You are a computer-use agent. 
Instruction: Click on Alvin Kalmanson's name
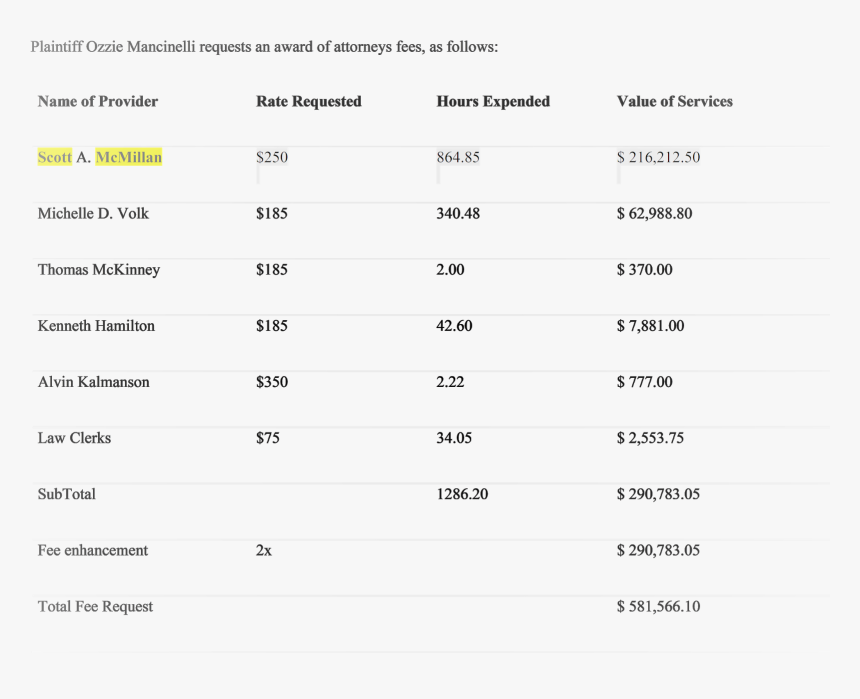click(93, 382)
